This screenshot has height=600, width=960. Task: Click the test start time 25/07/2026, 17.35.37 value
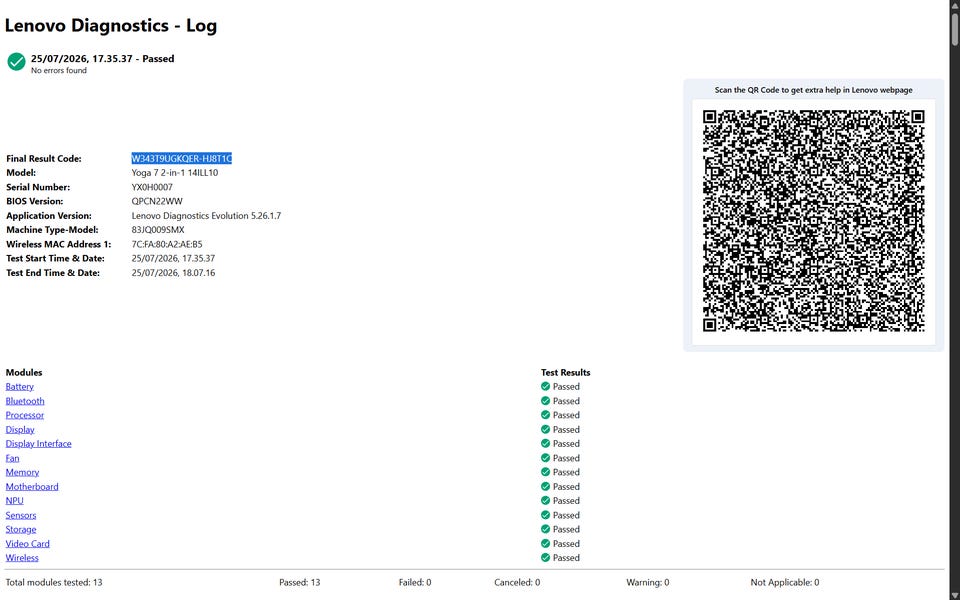point(173,258)
